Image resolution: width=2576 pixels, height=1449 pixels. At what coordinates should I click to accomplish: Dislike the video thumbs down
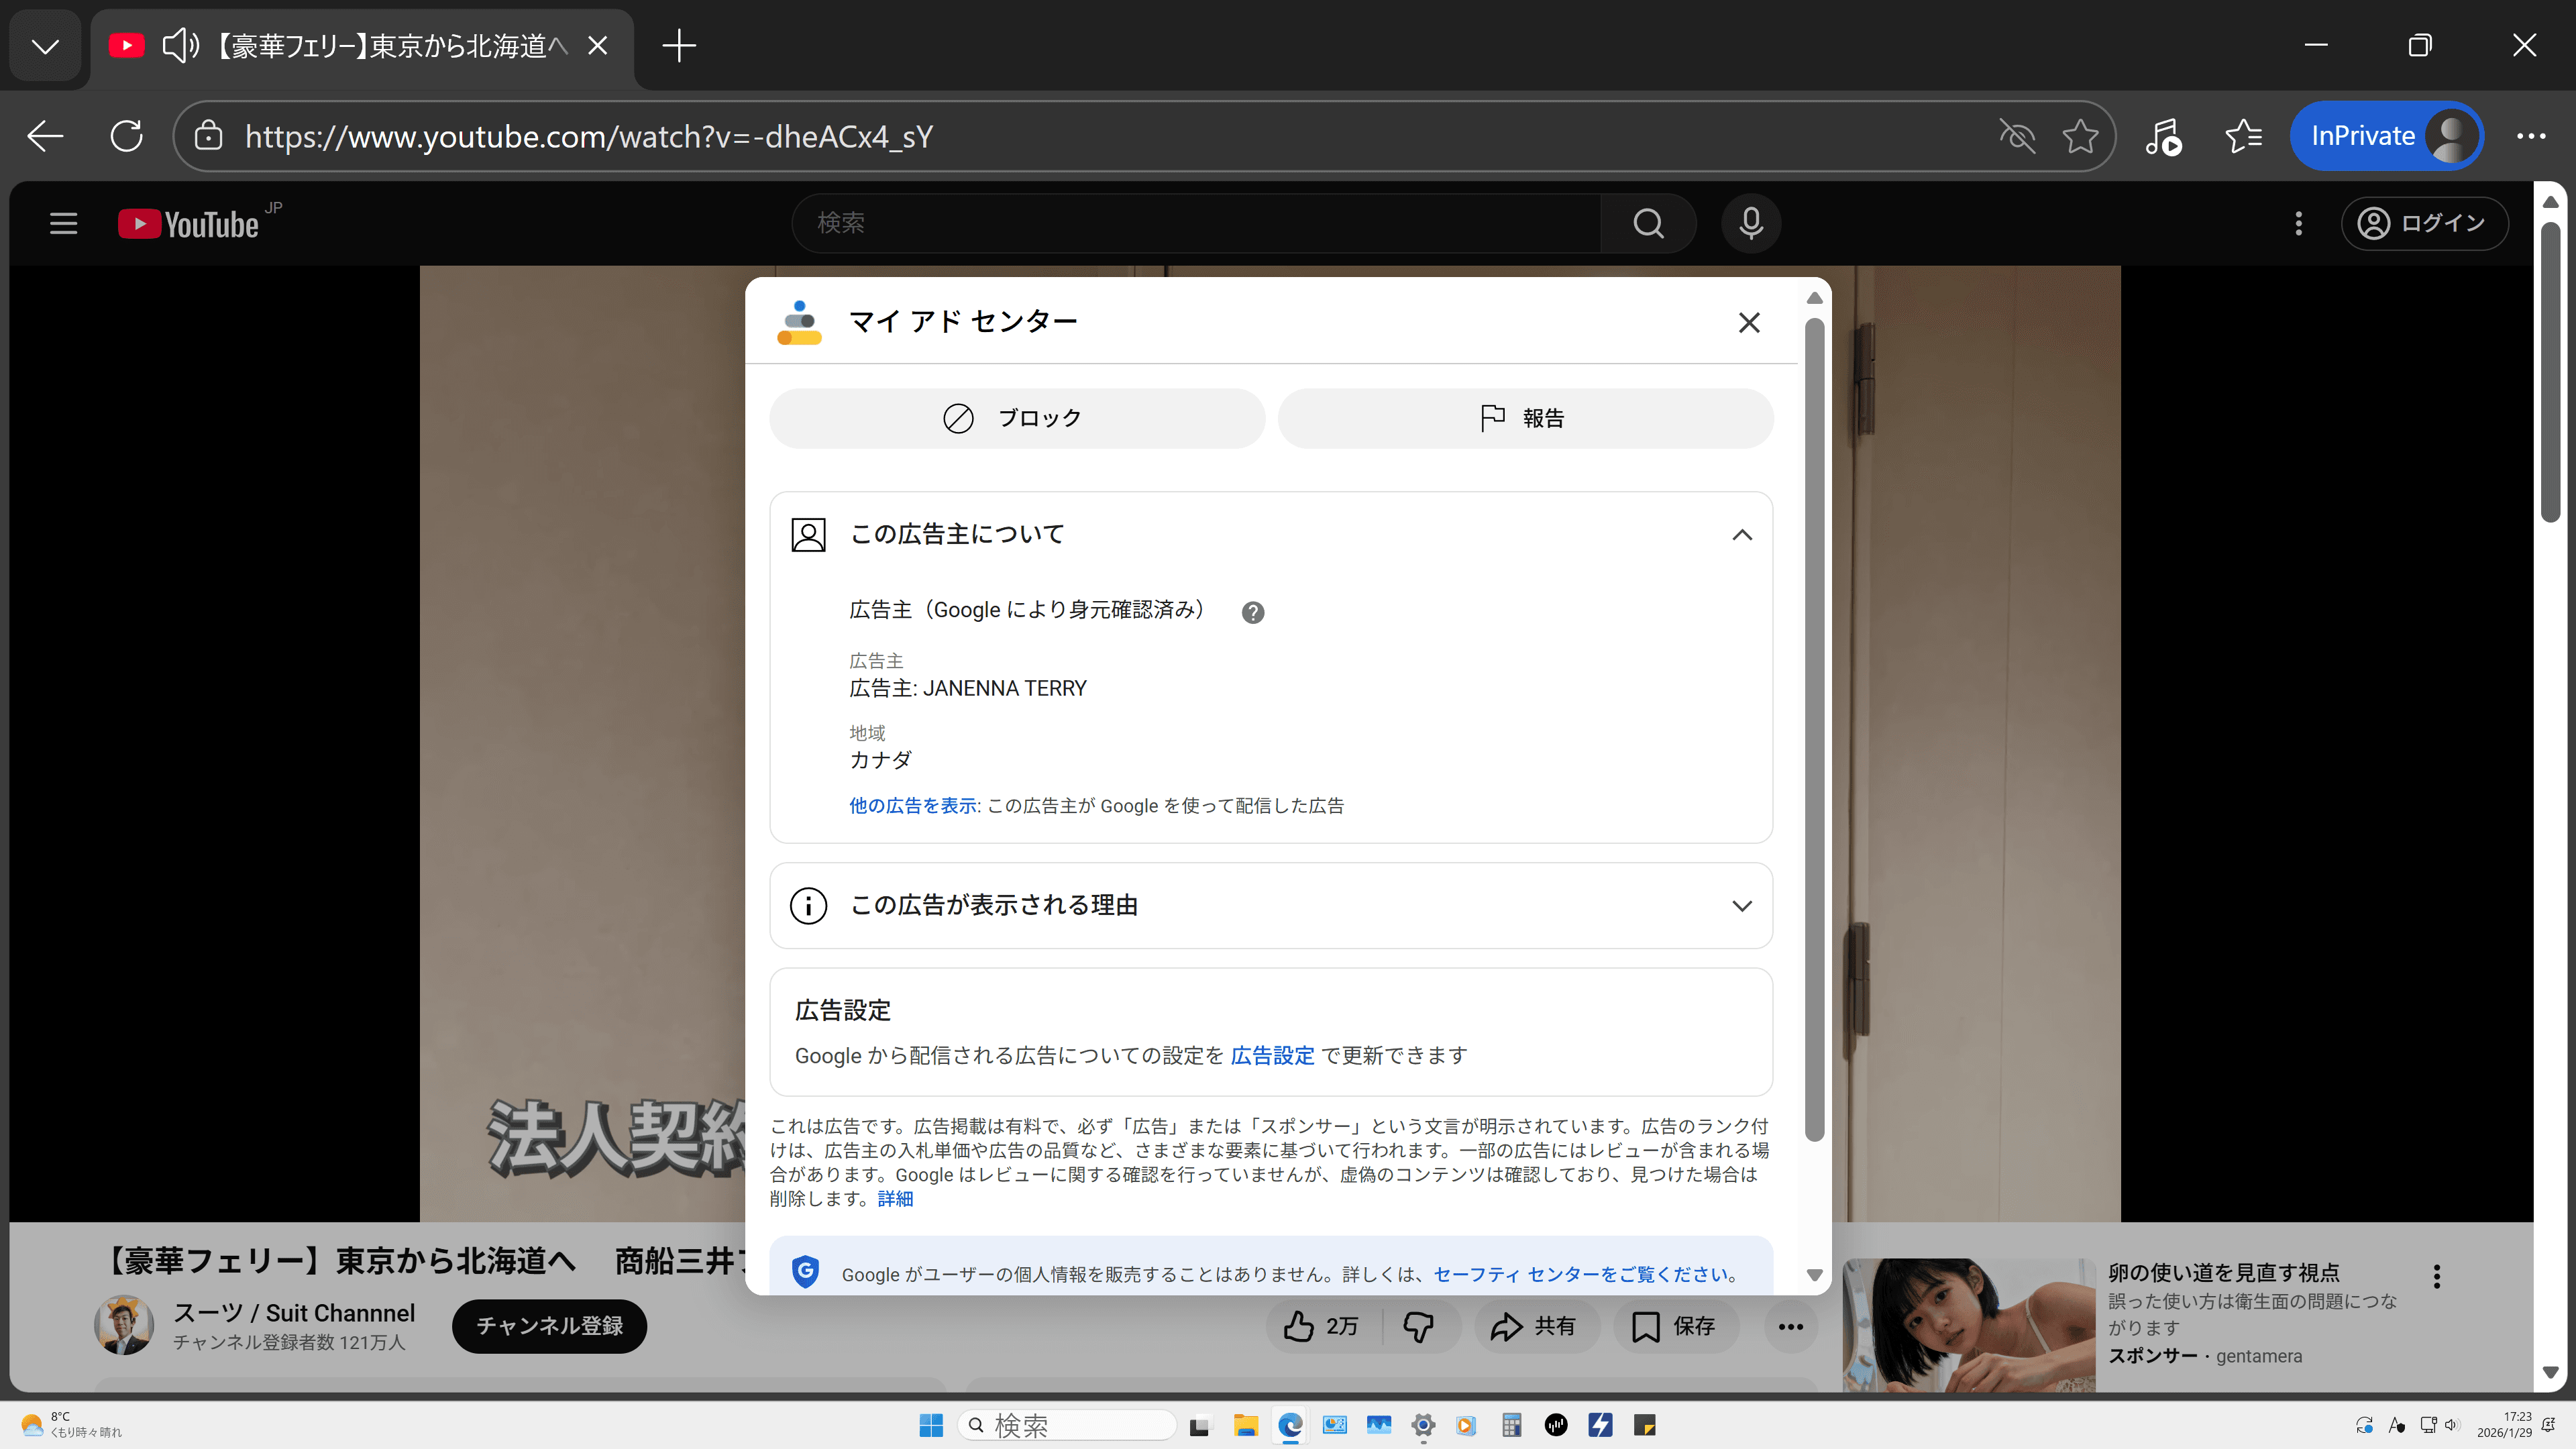click(1418, 1326)
